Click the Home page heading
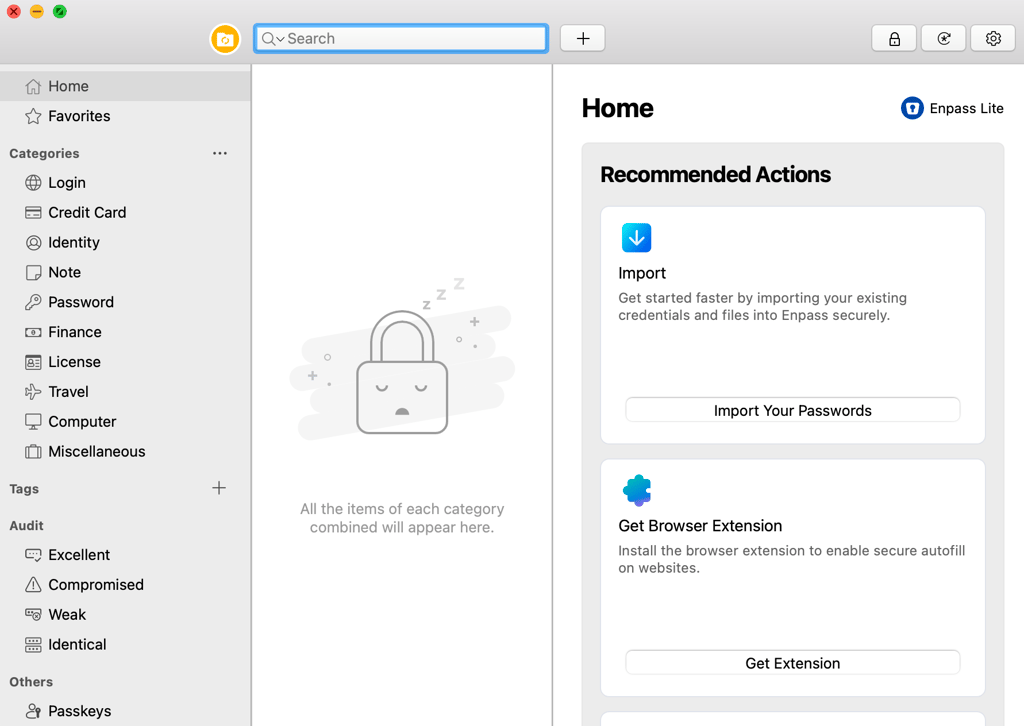This screenshot has width=1024, height=726. [x=617, y=108]
